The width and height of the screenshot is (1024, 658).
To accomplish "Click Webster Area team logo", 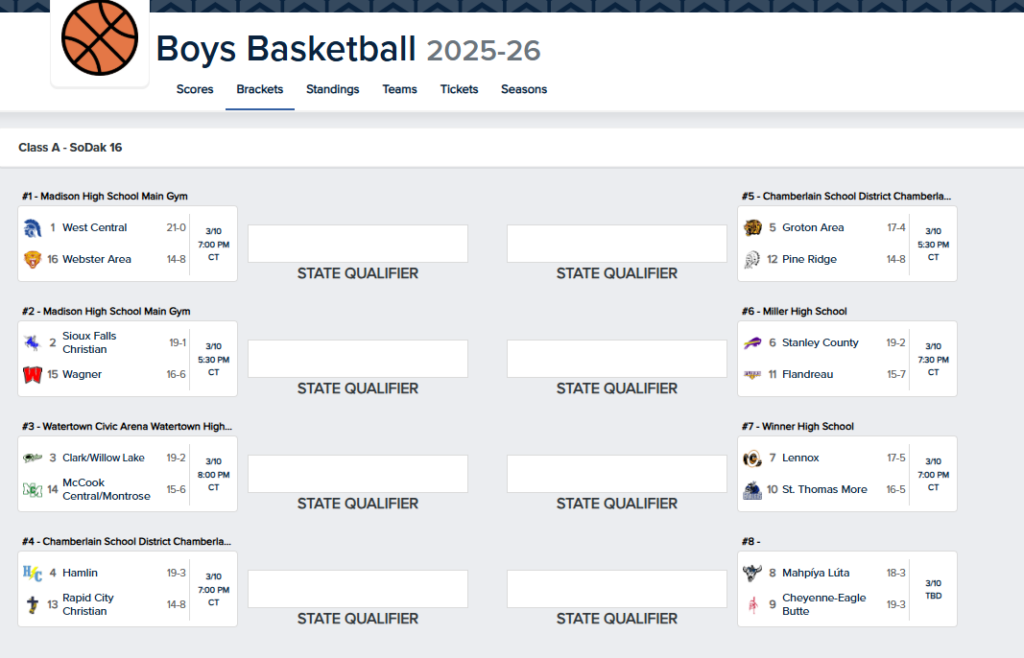I will (x=32, y=259).
